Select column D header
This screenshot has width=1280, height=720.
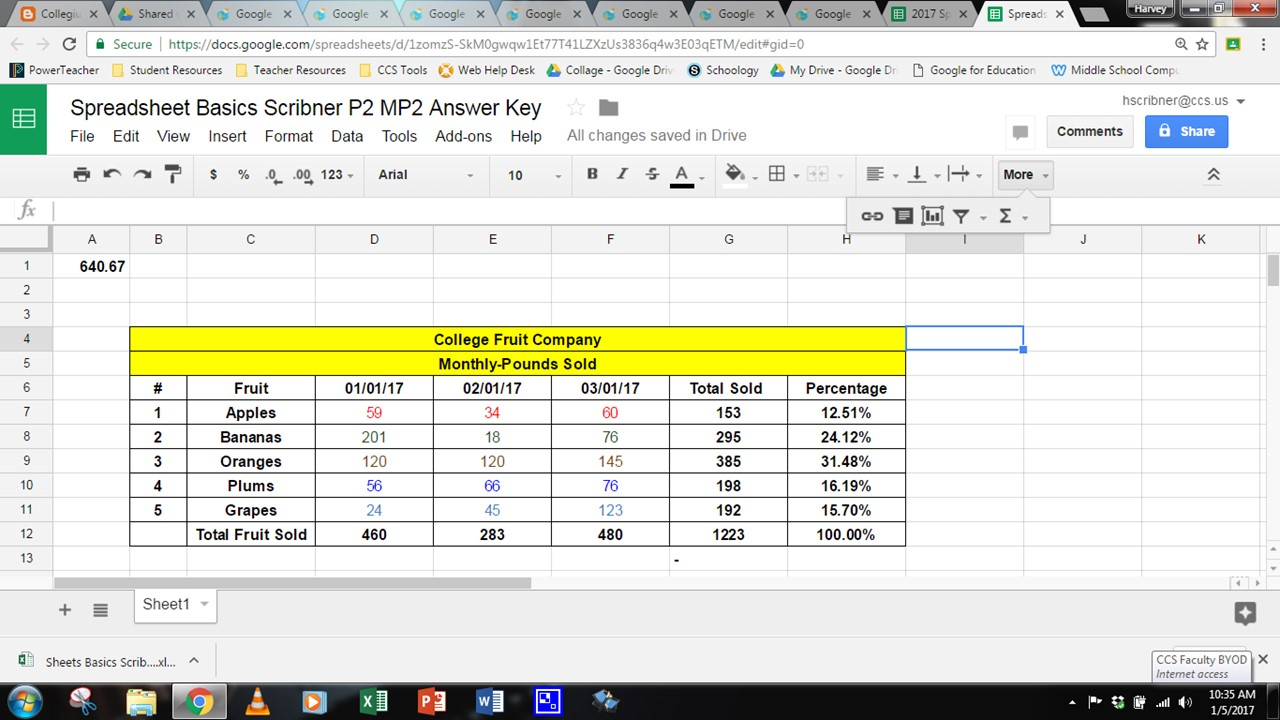tap(374, 239)
